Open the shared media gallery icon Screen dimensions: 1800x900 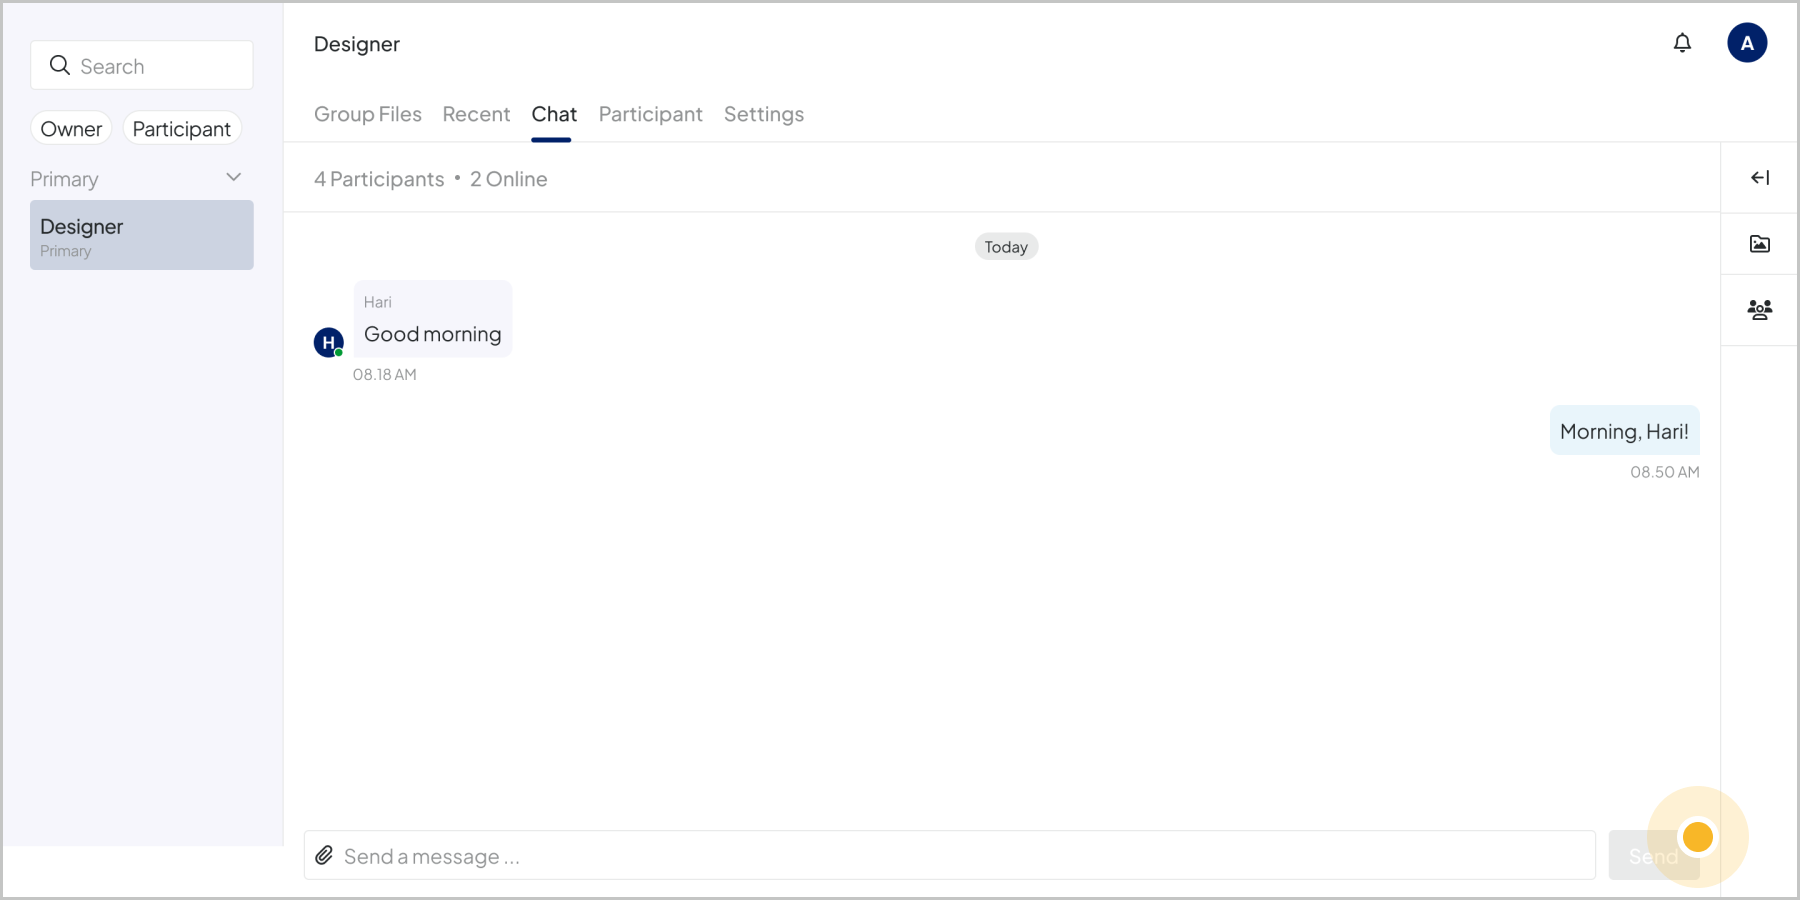[1759, 244]
